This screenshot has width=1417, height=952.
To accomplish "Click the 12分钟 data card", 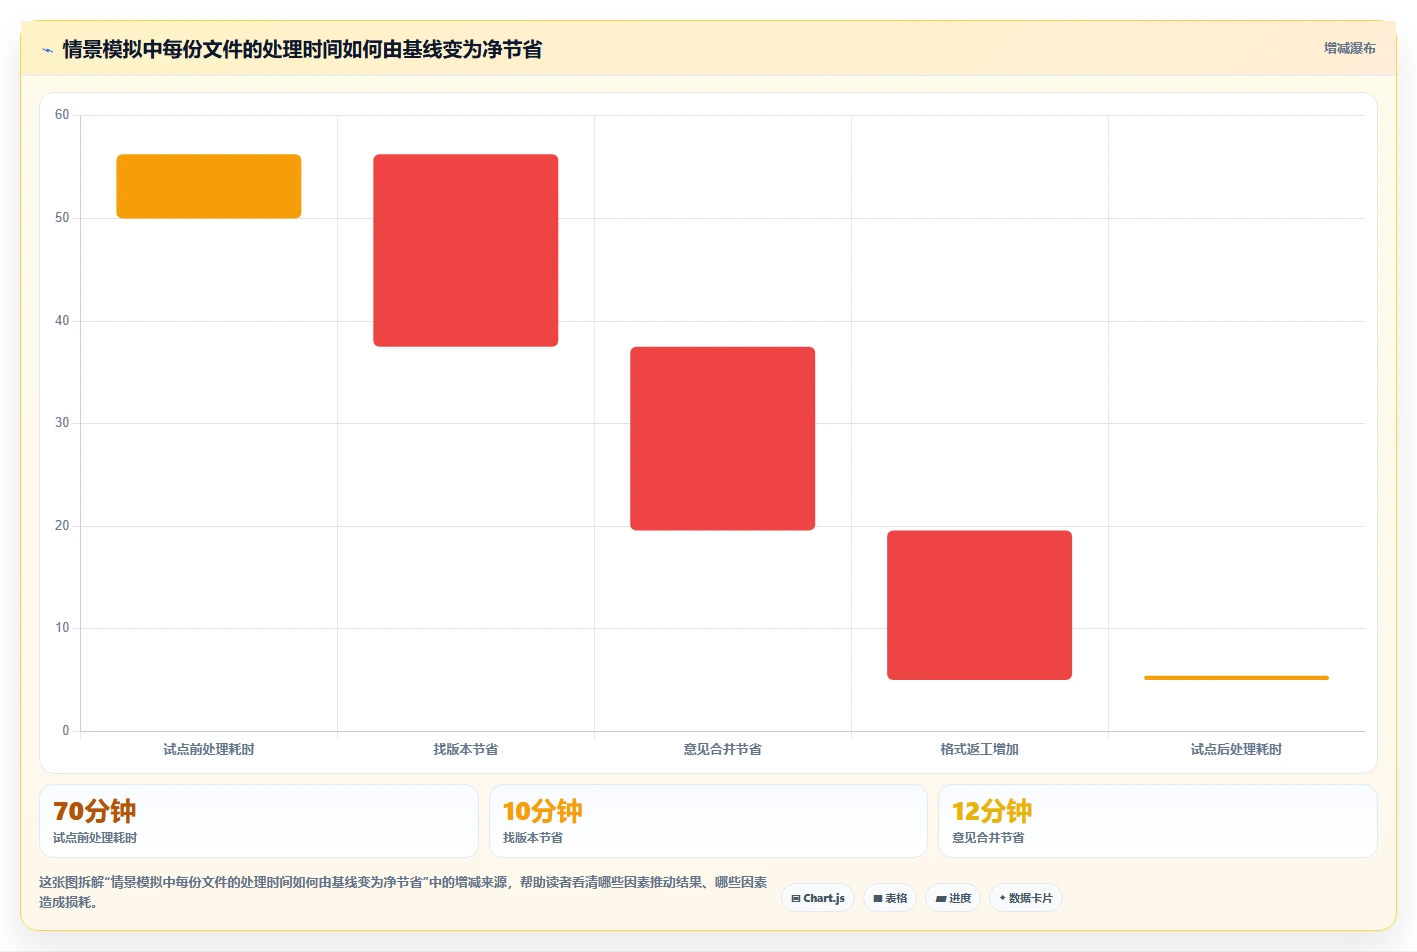I will pos(1158,821).
